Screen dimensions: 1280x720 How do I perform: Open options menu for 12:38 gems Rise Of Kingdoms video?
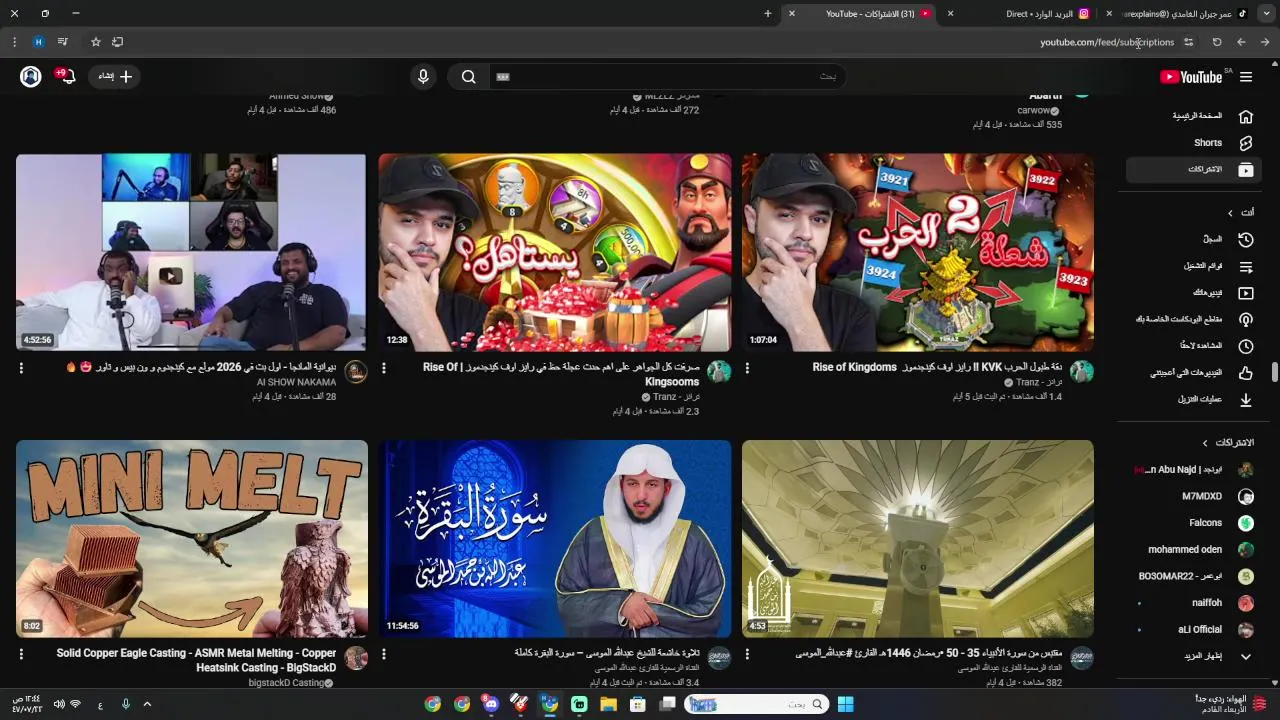tap(384, 368)
